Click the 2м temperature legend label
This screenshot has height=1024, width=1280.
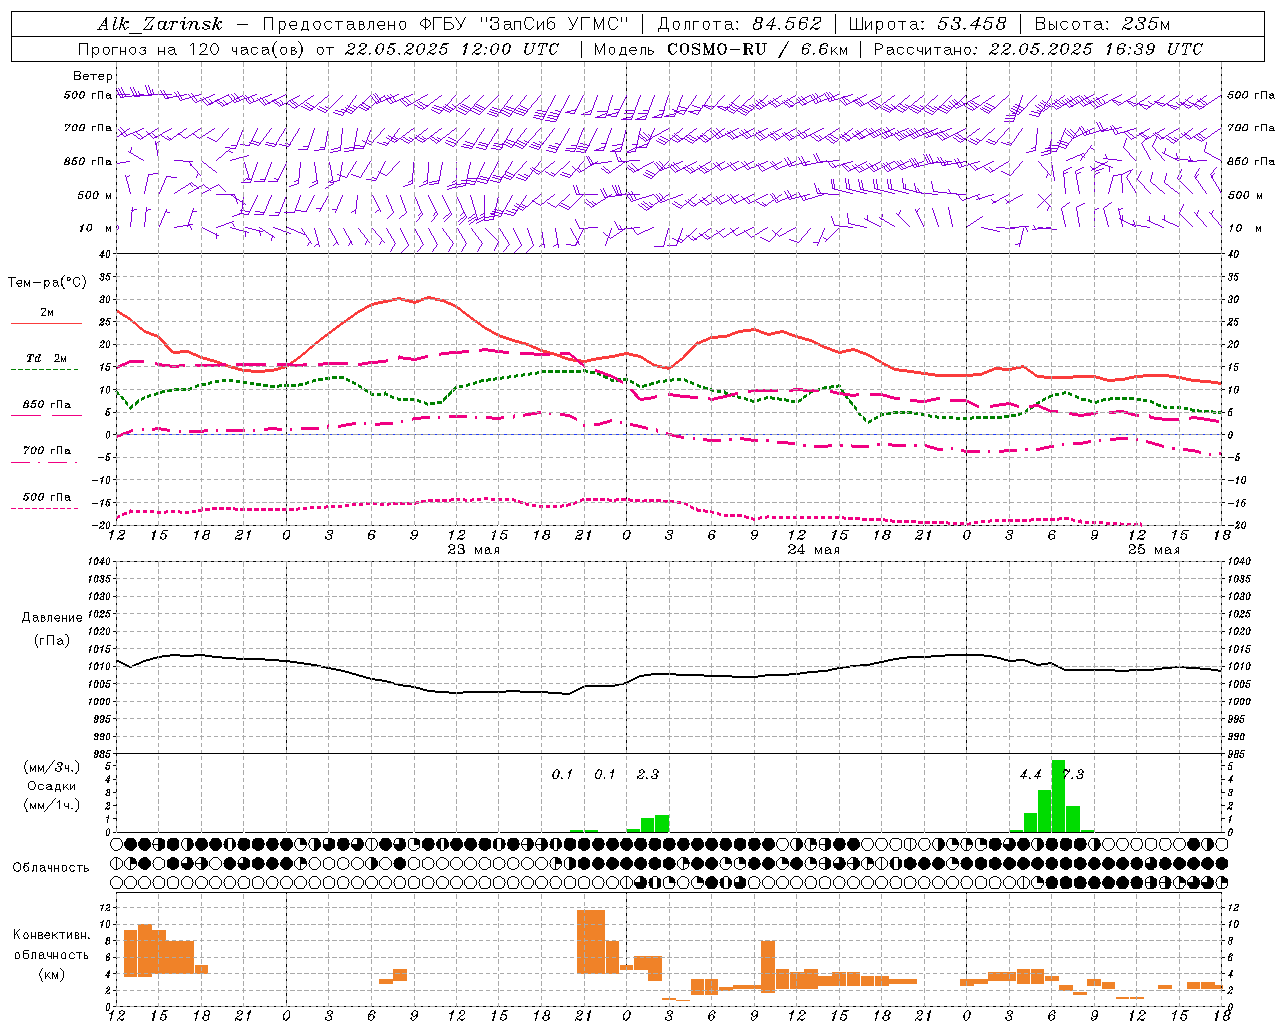(x=47, y=313)
